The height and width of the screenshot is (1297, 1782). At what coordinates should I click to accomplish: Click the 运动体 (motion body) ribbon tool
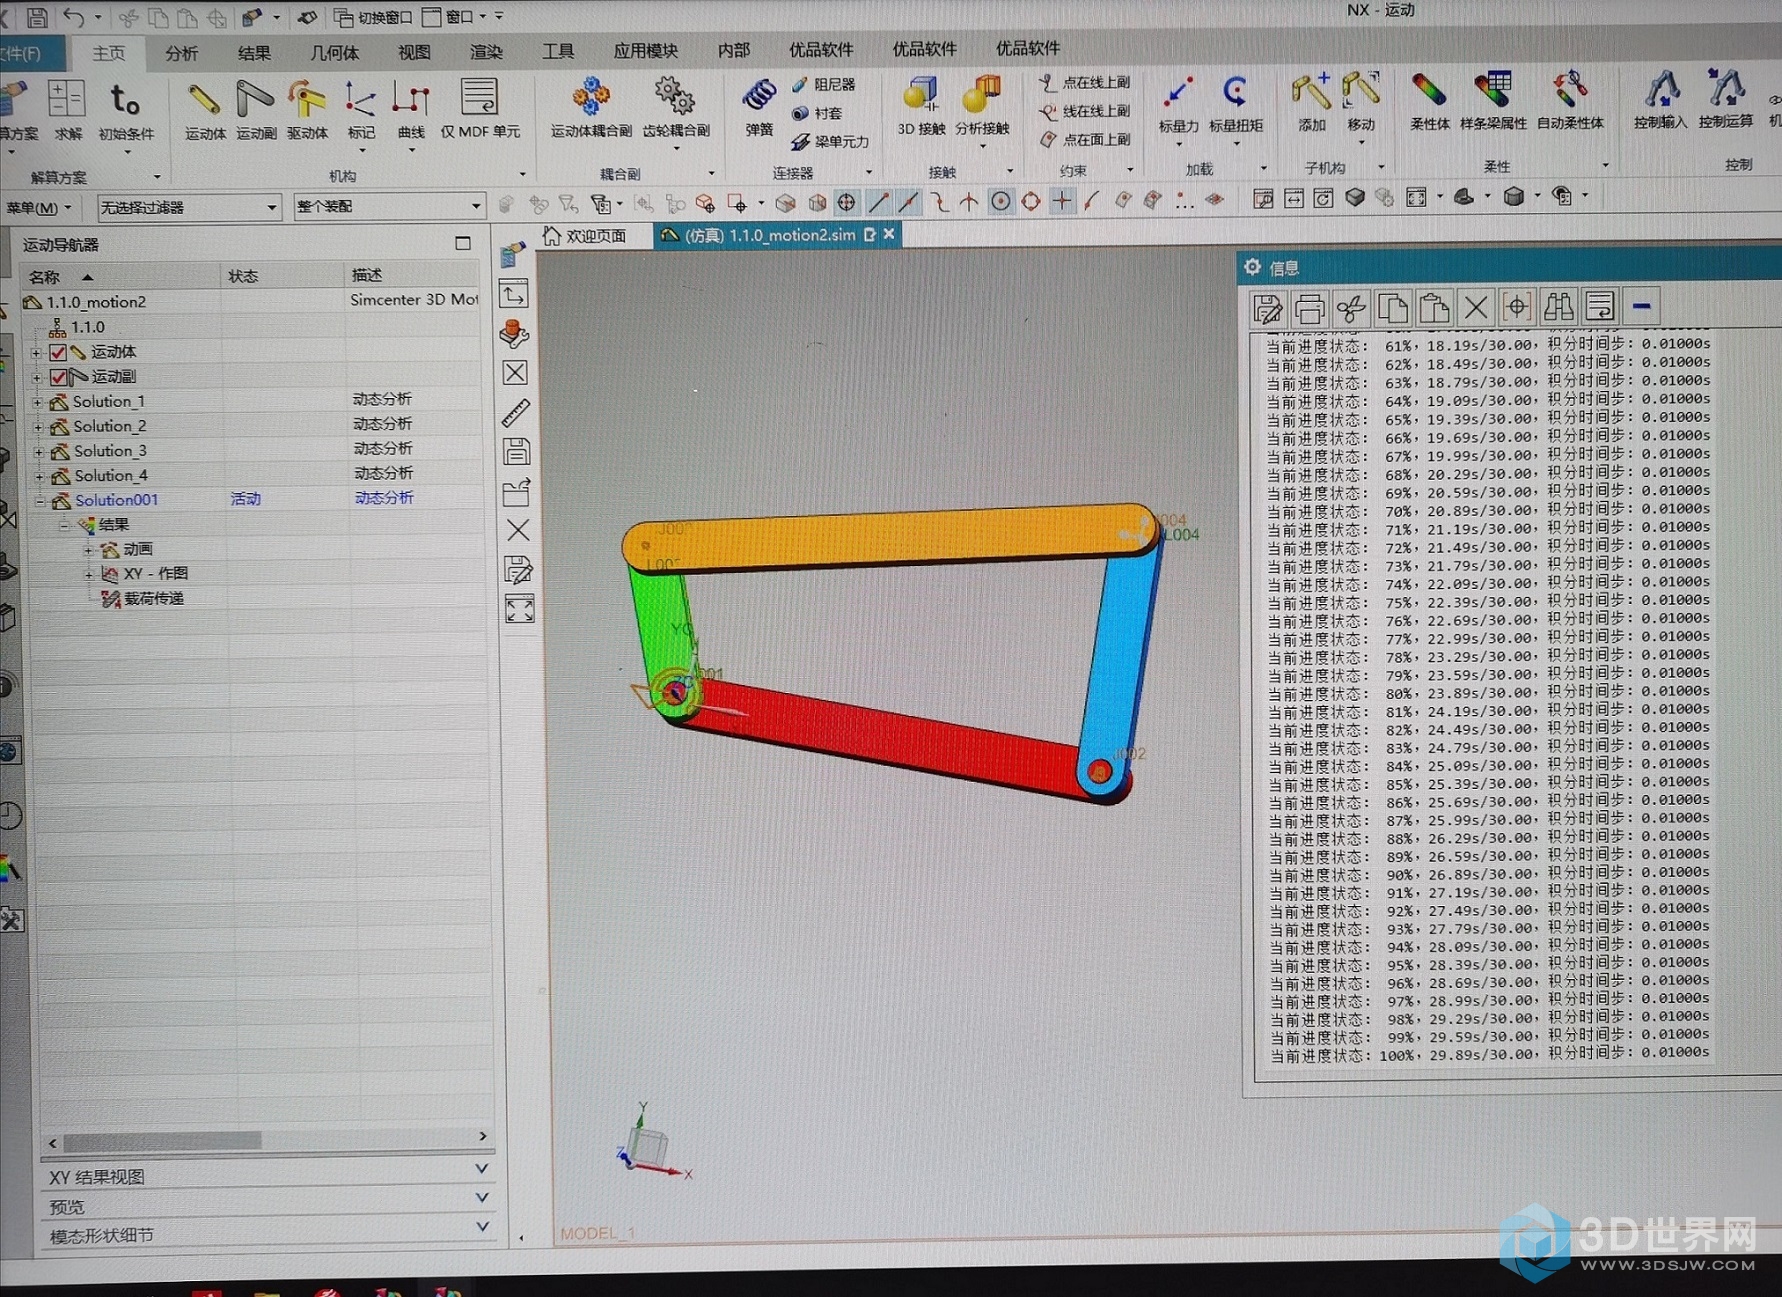(x=204, y=111)
